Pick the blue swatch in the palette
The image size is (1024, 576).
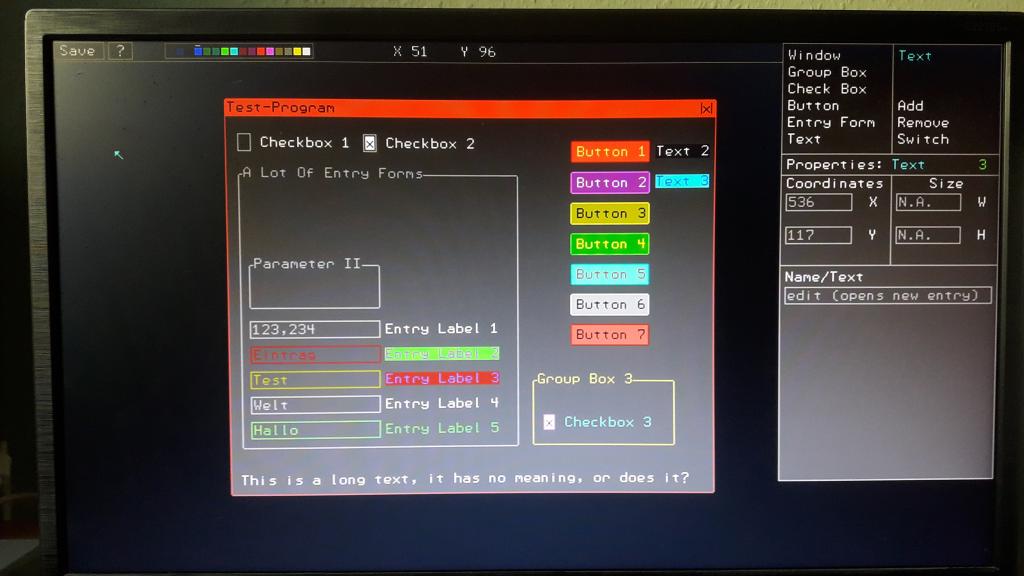click(x=198, y=52)
